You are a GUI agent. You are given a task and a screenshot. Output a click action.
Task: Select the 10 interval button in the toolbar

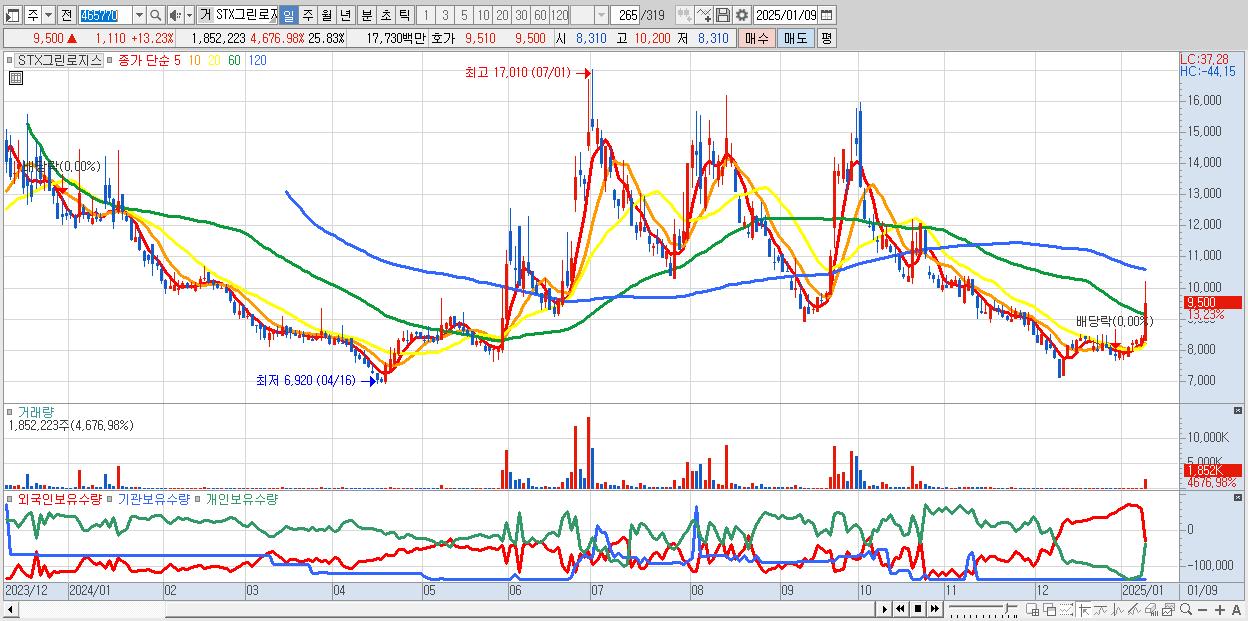[483, 15]
